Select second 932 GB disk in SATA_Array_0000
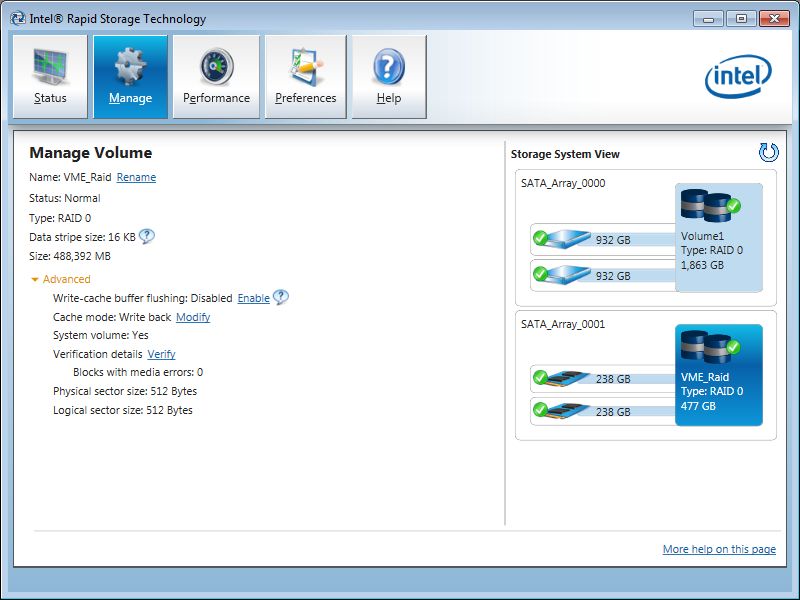 (603, 276)
